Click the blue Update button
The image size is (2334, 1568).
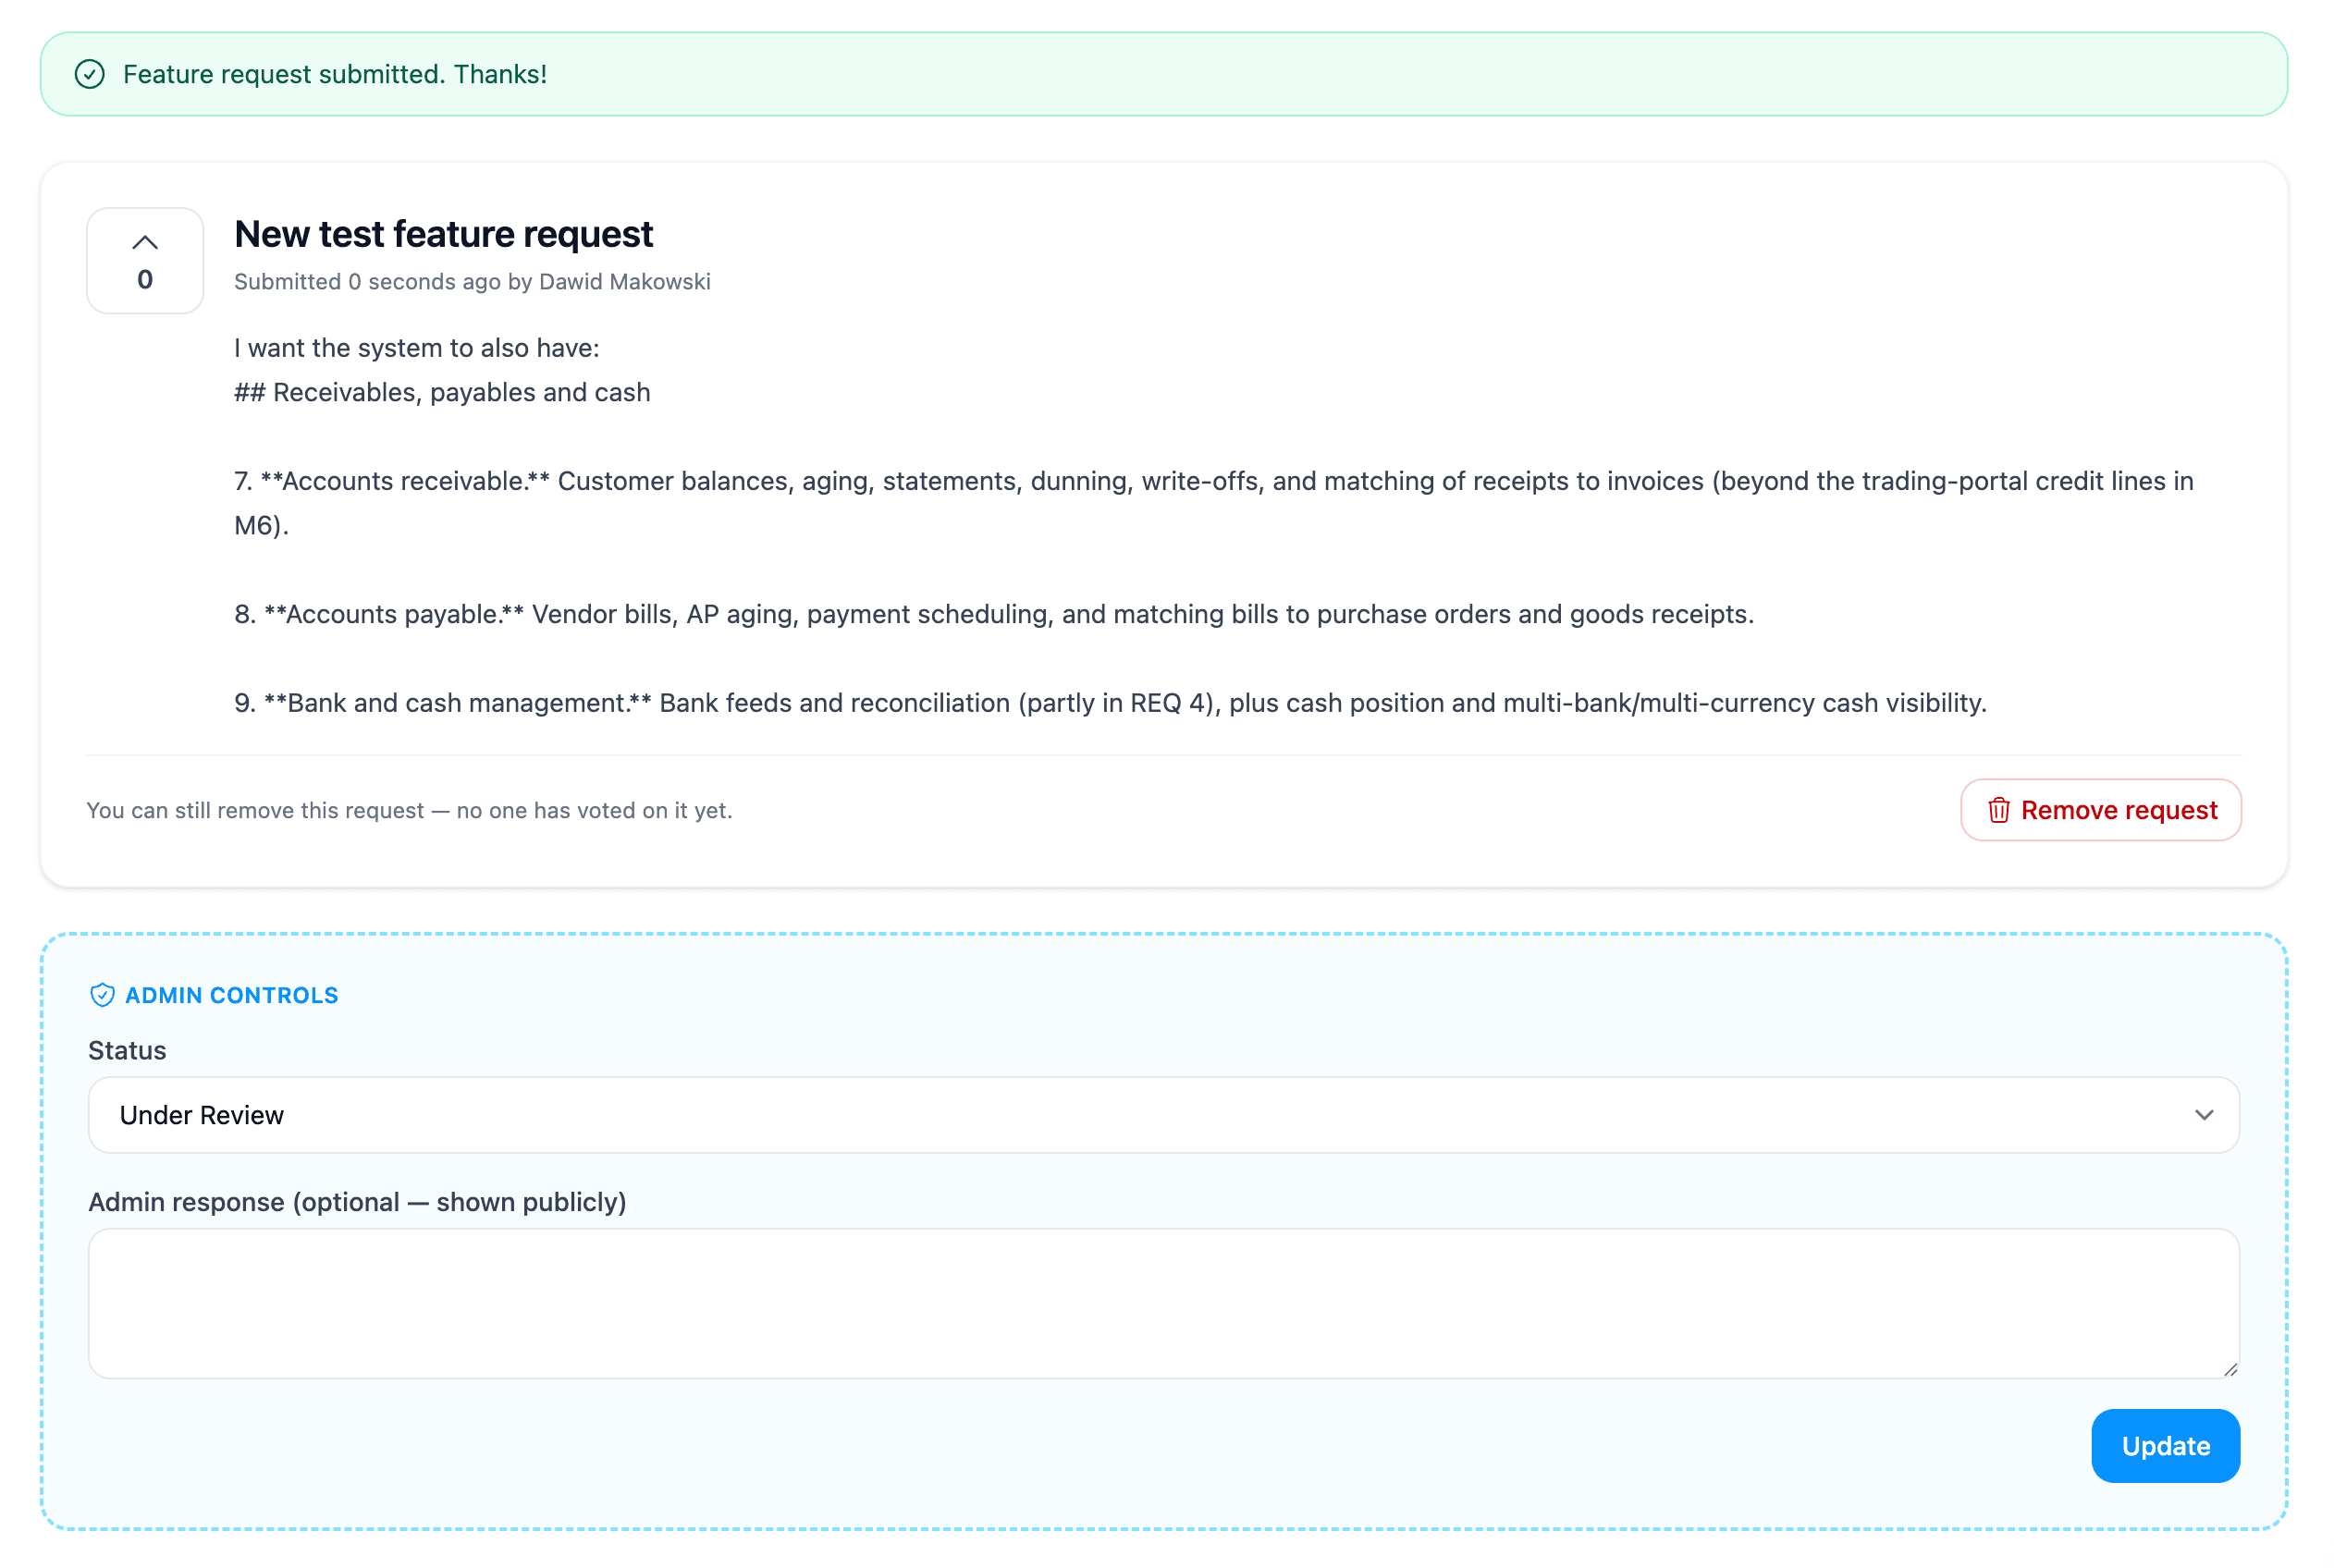2165,1446
